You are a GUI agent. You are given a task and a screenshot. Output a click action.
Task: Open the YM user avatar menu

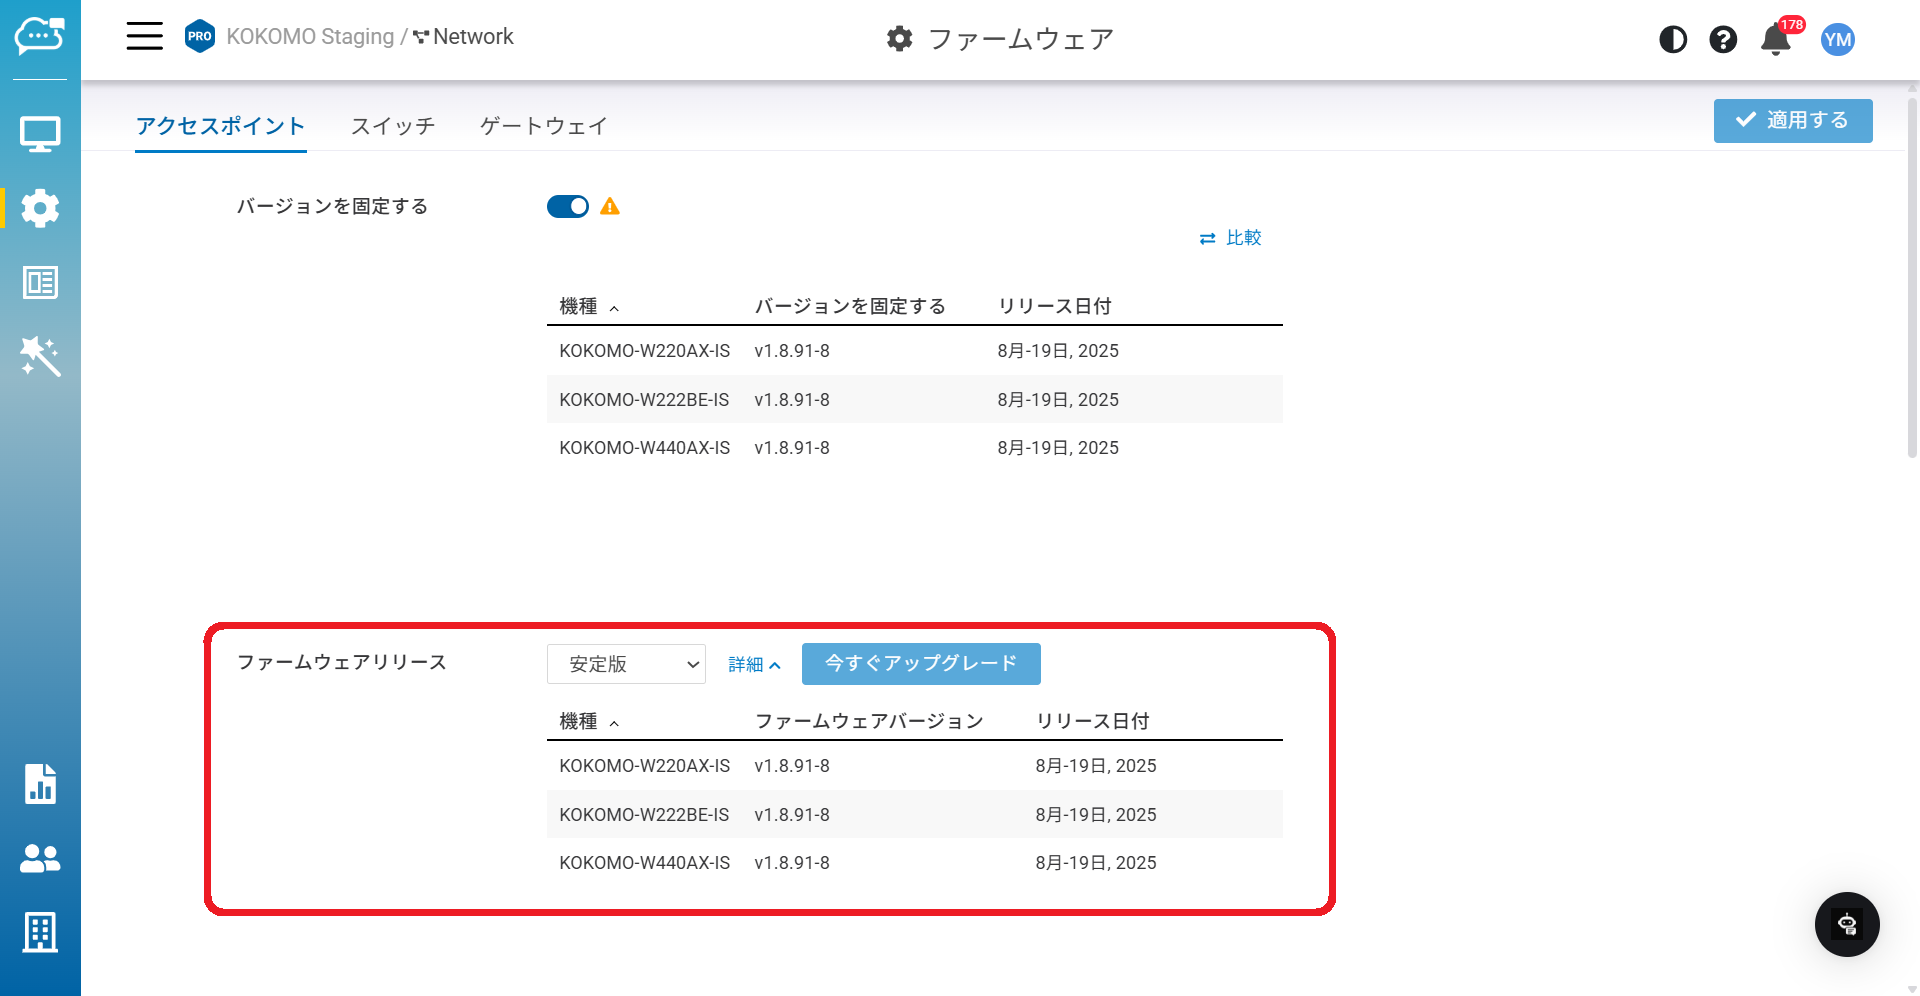click(1838, 40)
